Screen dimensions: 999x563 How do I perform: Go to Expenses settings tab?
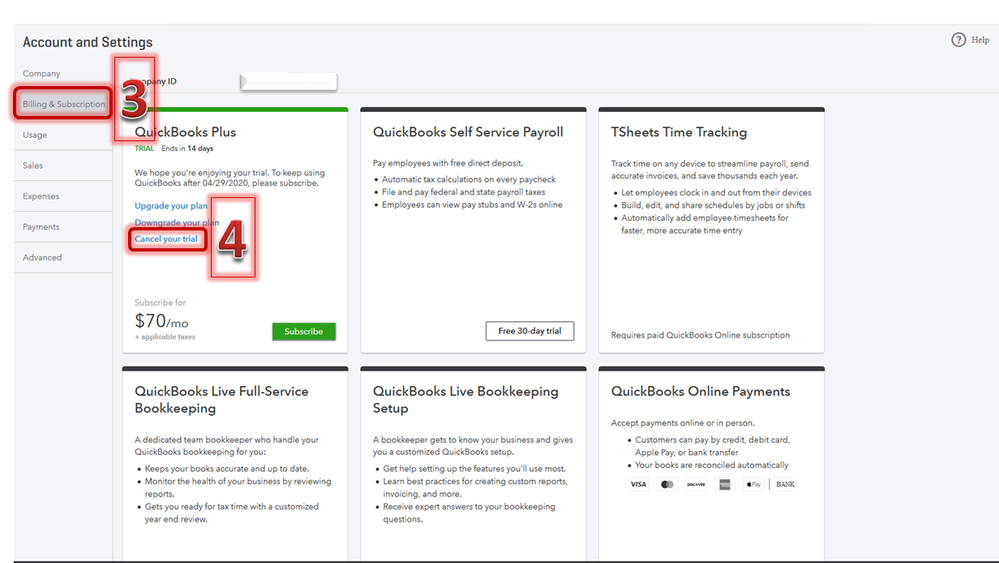41,196
